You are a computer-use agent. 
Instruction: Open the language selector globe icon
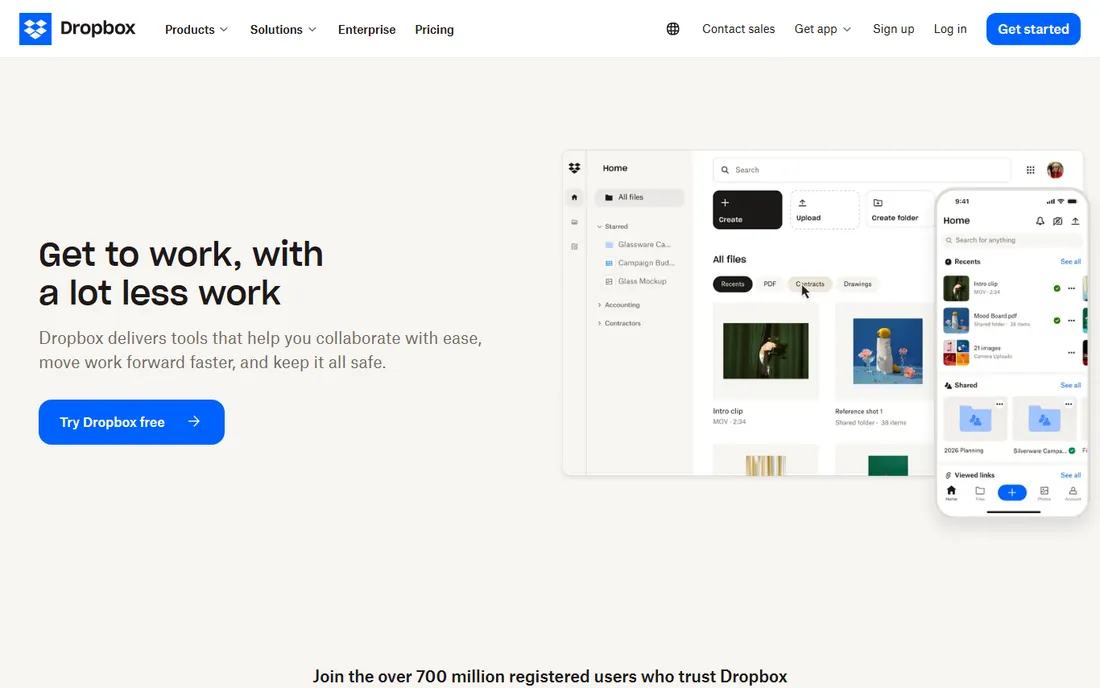pyautogui.click(x=673, y=29)
